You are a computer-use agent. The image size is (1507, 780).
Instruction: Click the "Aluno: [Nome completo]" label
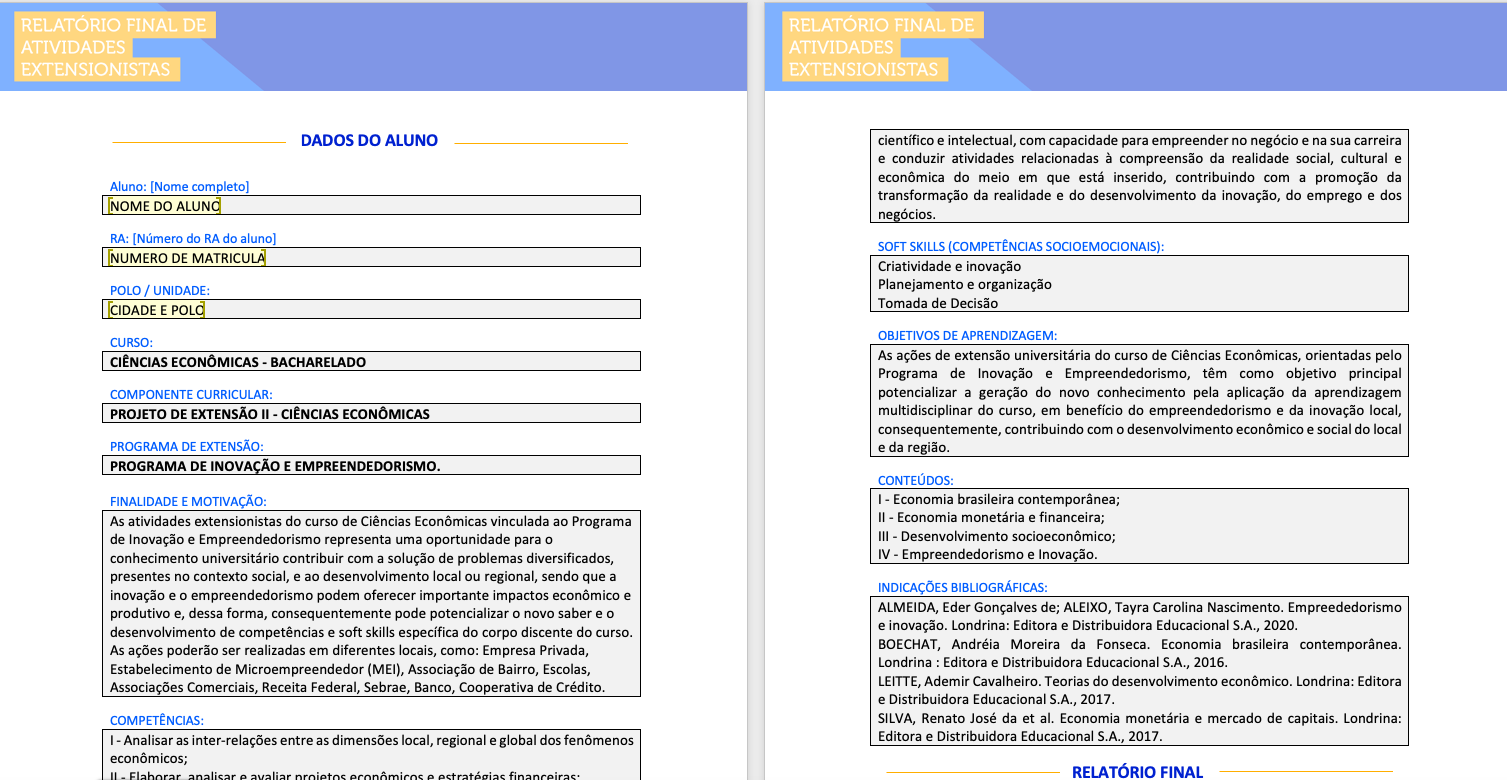(179, 187)
